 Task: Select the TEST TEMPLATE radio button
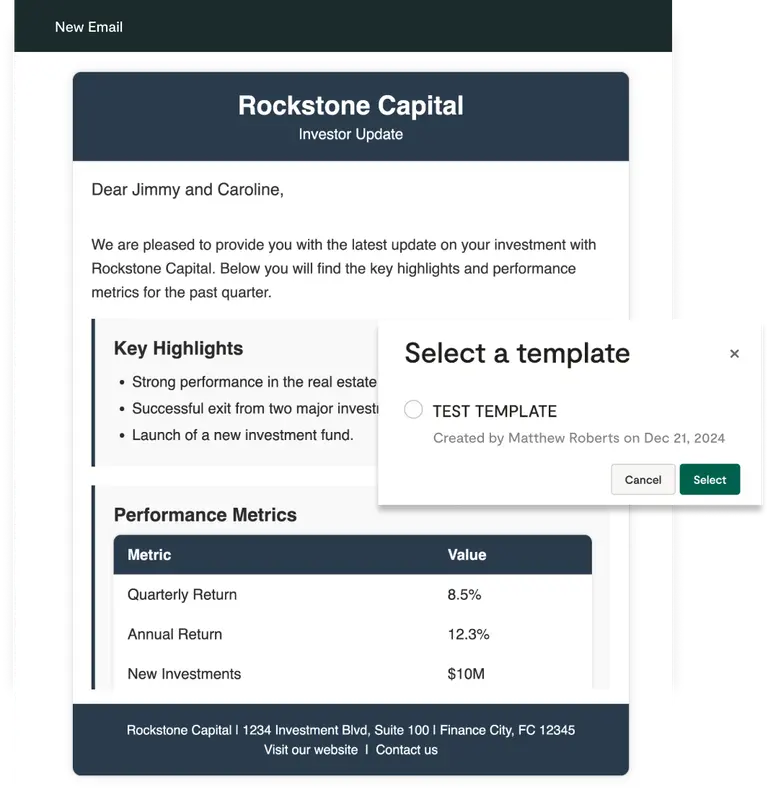click(413, 410)
